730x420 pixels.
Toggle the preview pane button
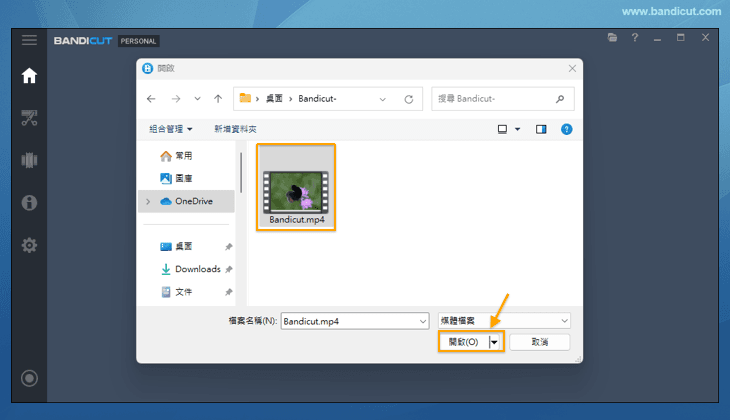[541, 129]
